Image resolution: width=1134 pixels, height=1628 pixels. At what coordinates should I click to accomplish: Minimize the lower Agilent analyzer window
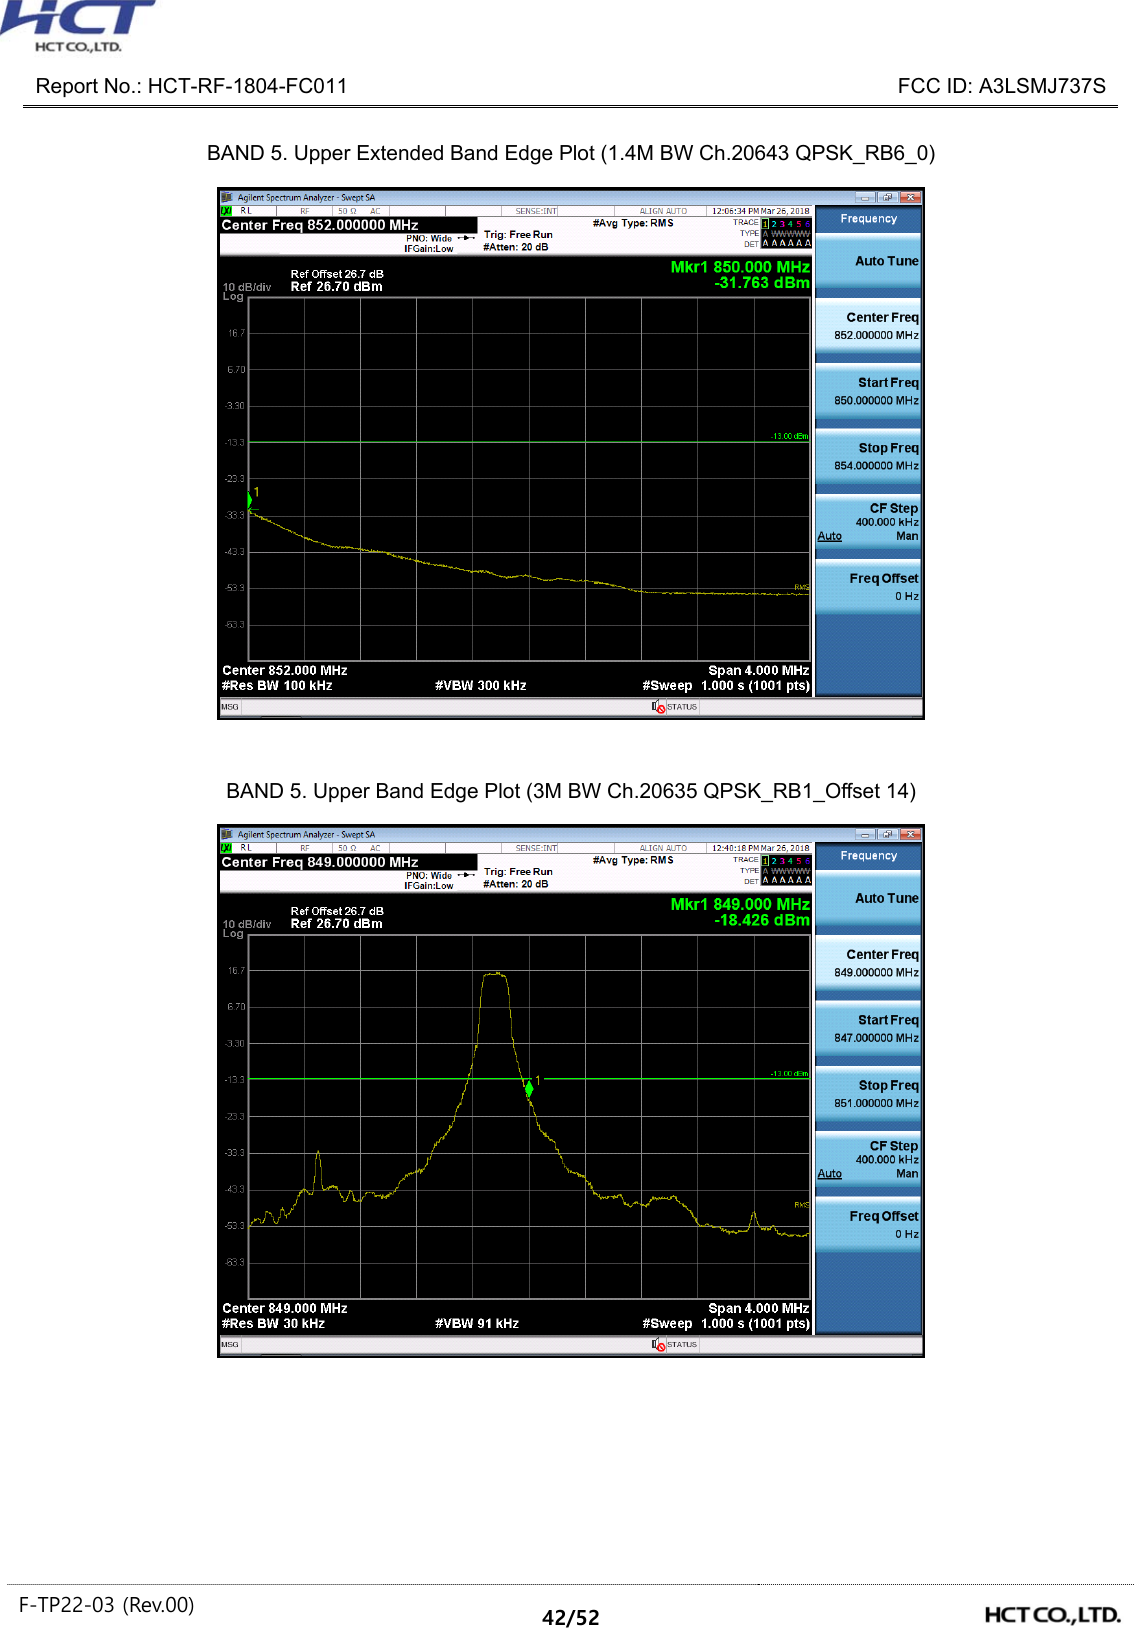click(866, 834)
